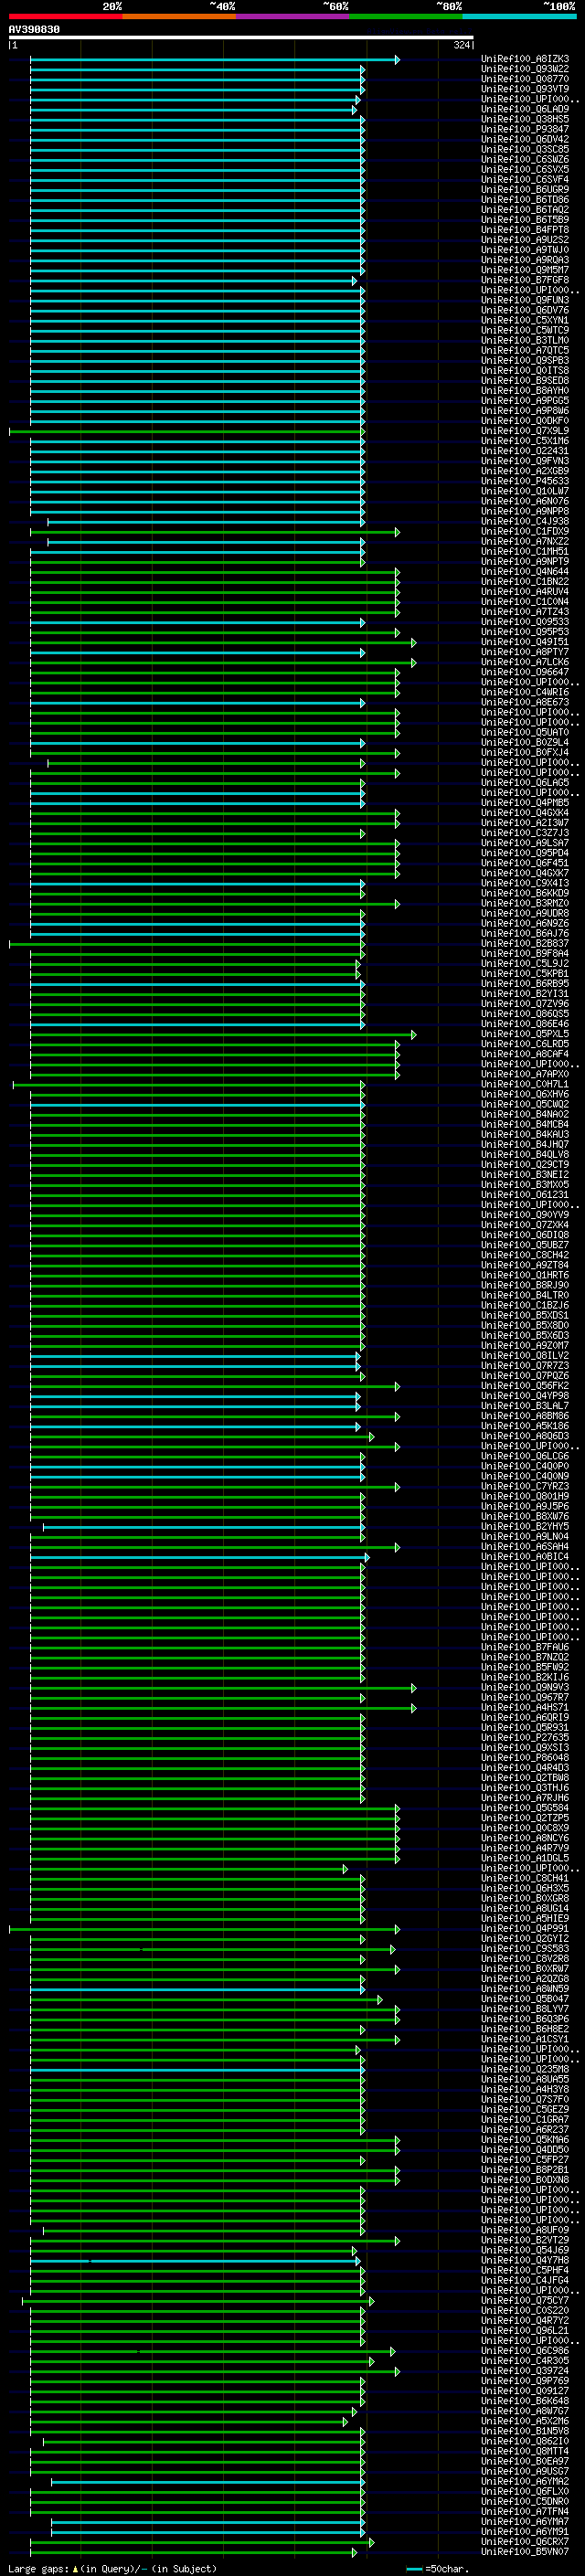Select hit label UniRef100_Q6CRX7
Viewport: 585px width, 2576px height.
coord(525,2542)
